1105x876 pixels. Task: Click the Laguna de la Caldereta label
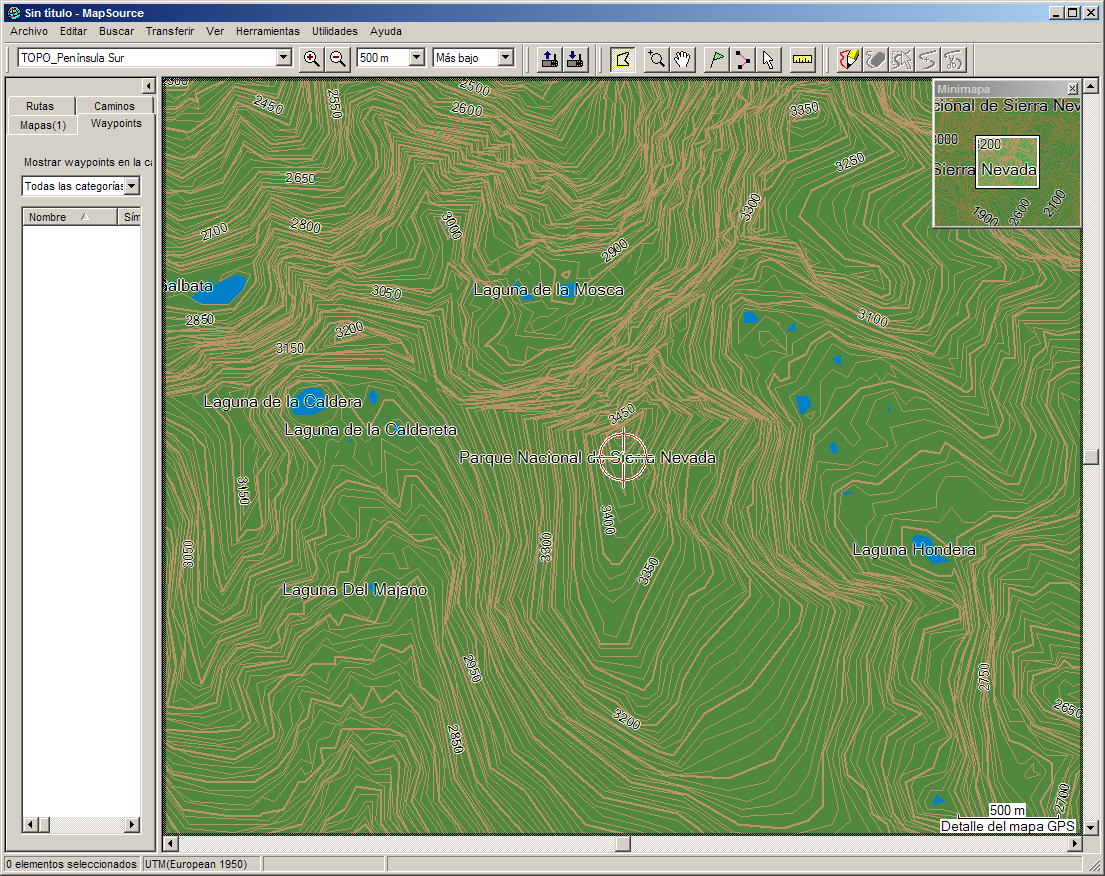tap(371, 430)
